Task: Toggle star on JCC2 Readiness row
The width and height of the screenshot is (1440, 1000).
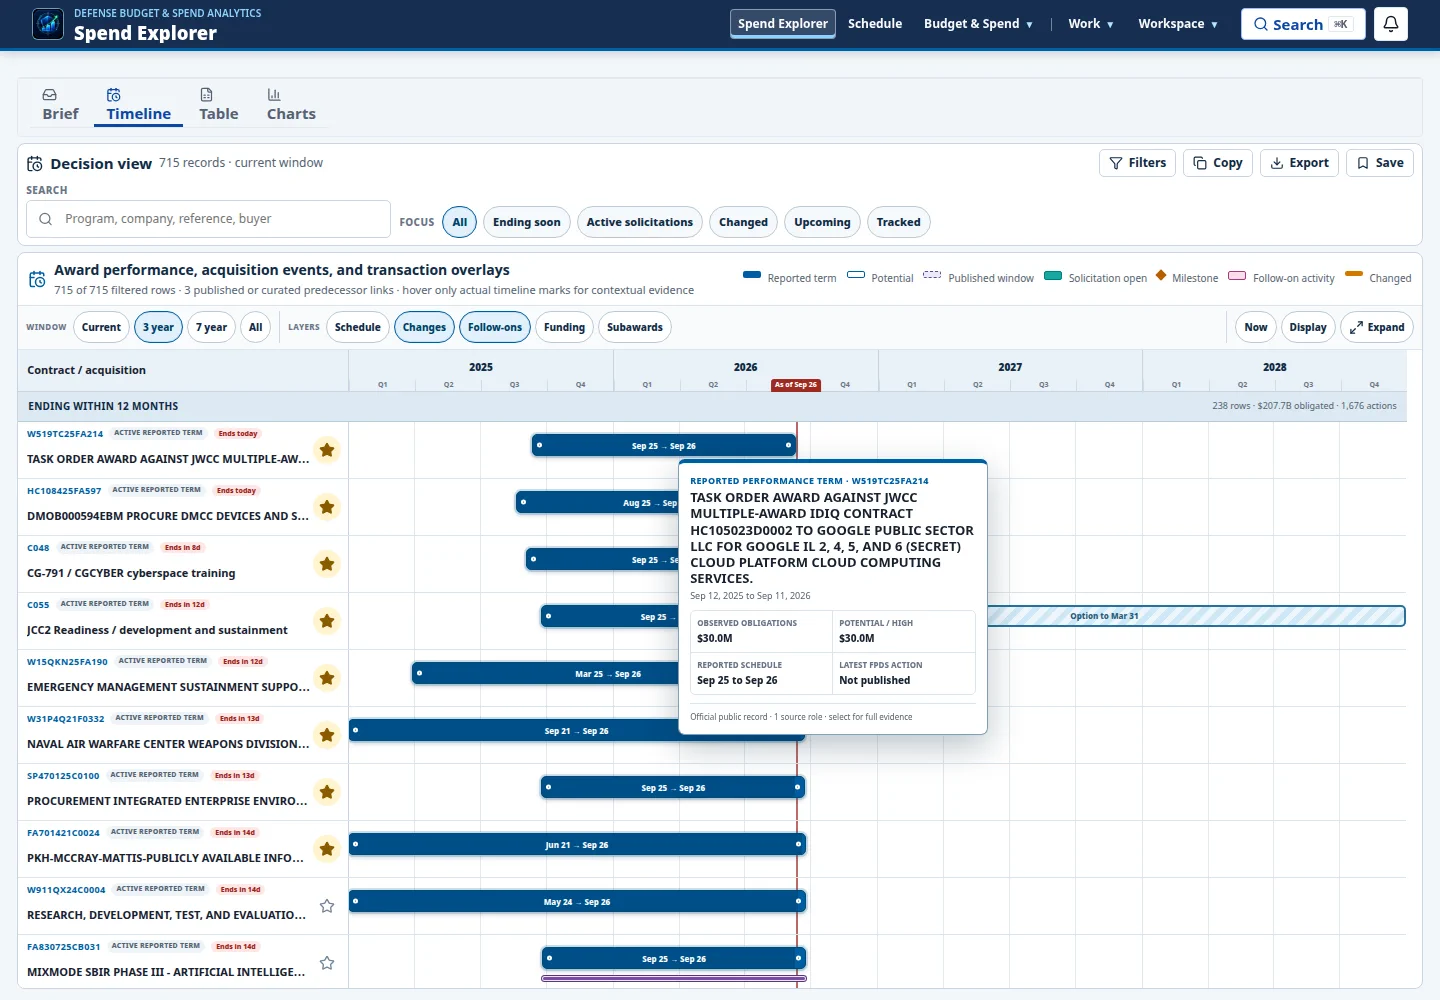Action: click(327, 621)
